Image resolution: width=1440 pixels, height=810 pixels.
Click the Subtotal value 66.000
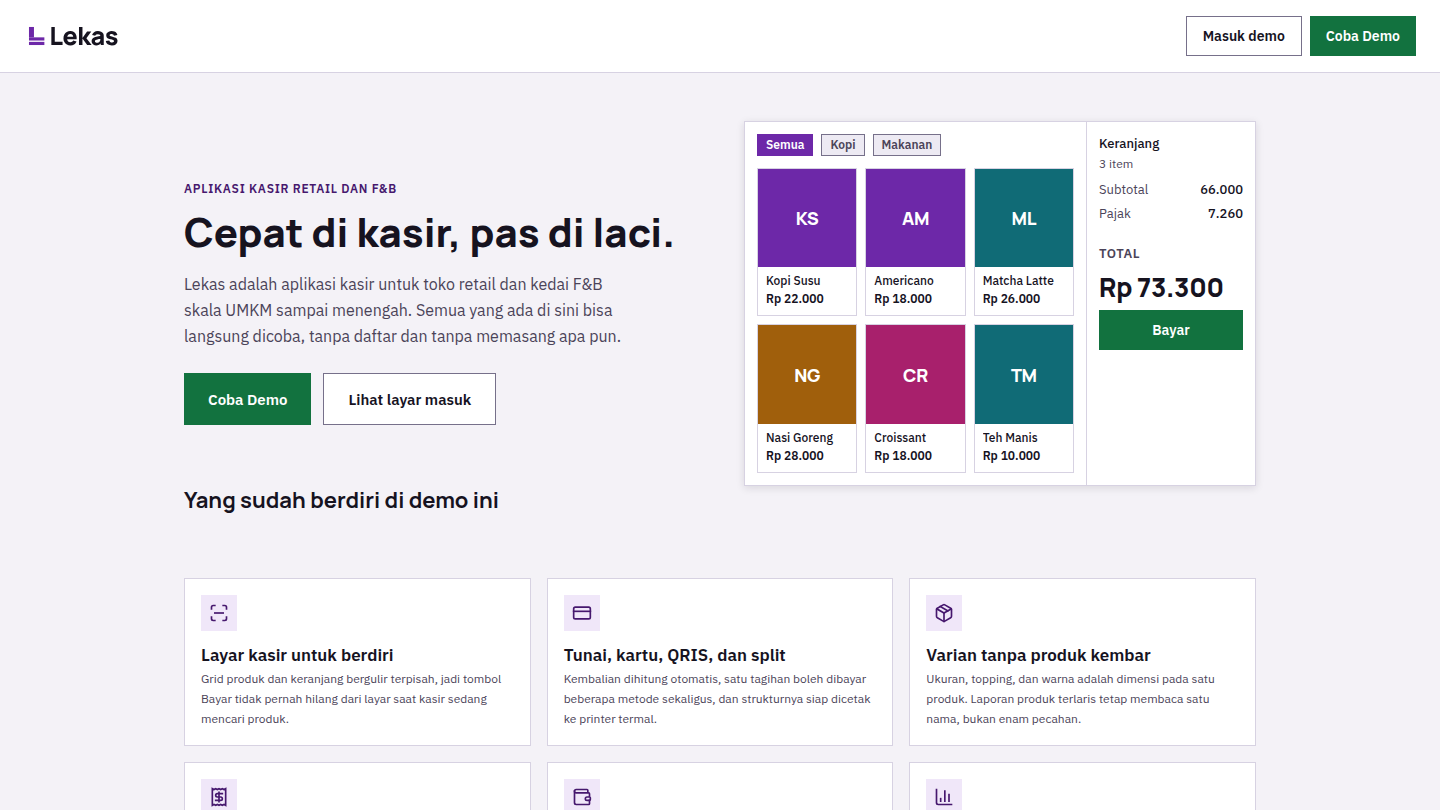(x=1221, y=190)
